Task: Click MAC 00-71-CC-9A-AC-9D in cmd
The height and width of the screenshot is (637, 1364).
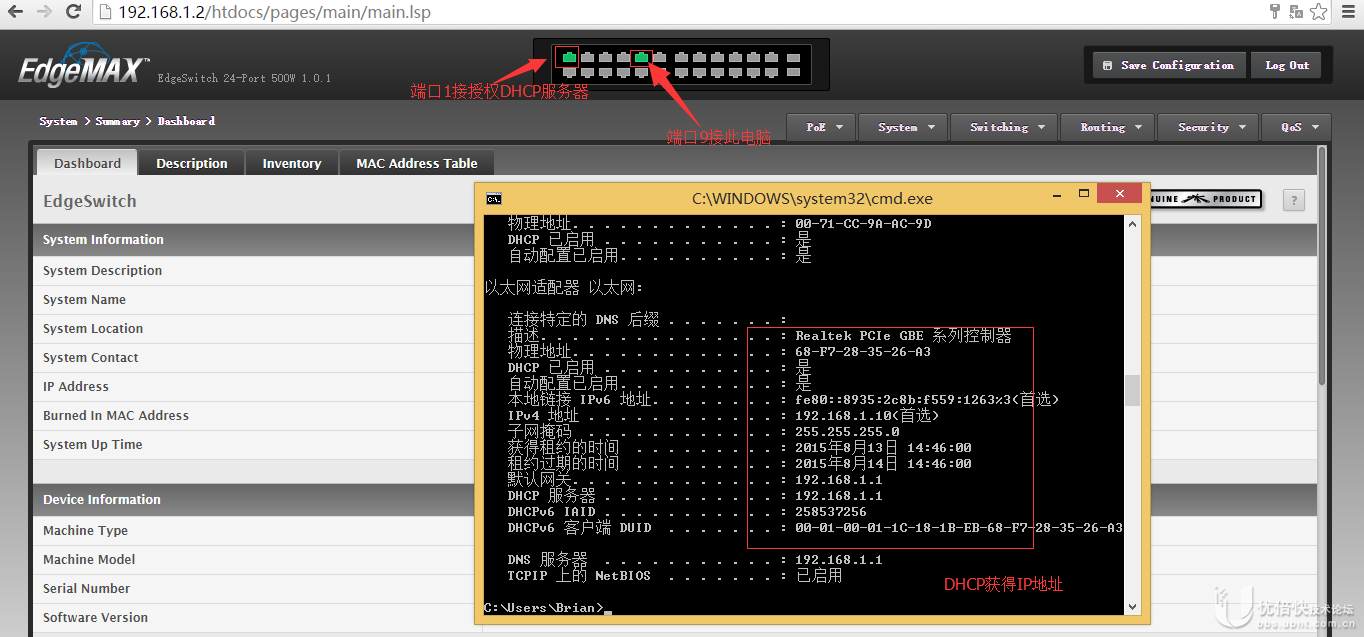Action: tap(863, 223)
